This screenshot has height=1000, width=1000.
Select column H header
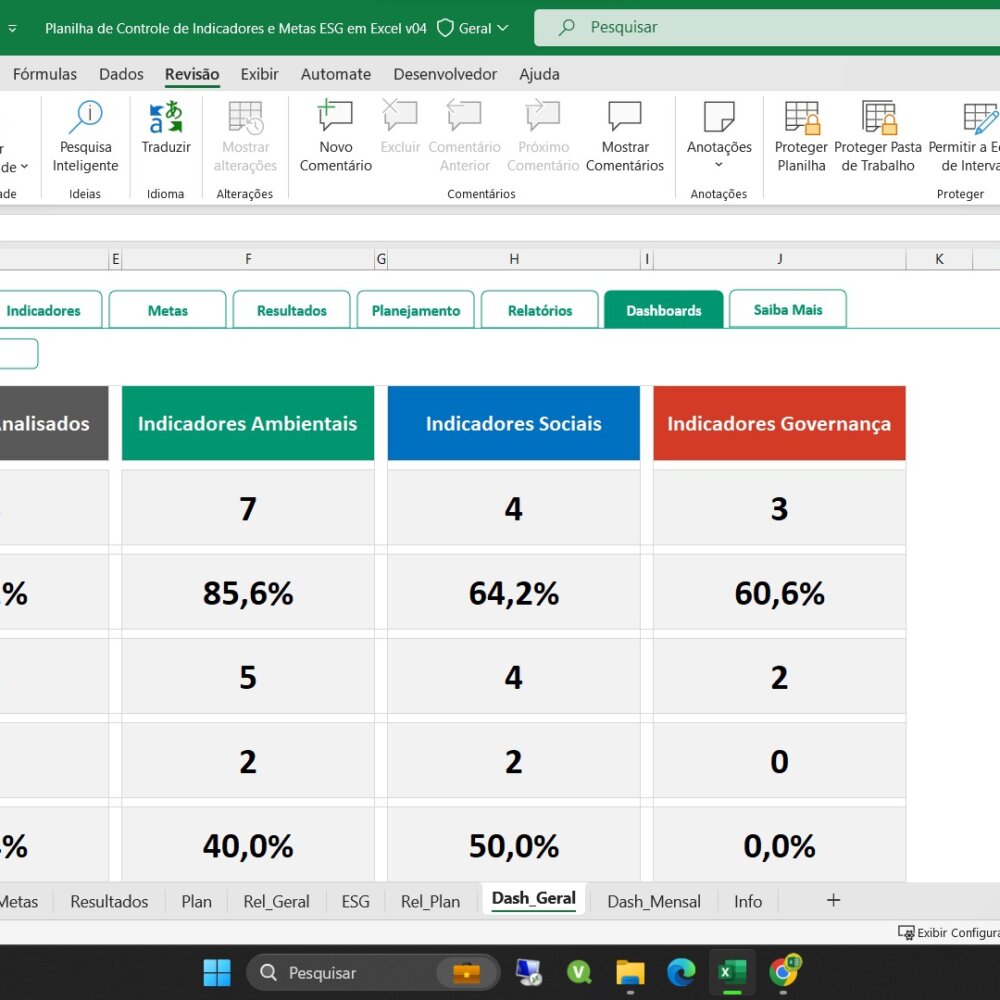(513, 259)
